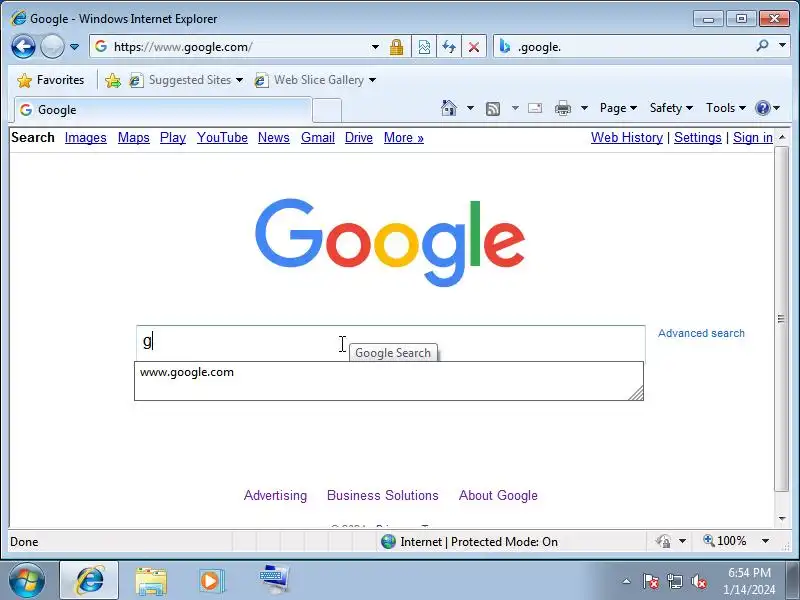Click the security lock icon
Viewport: 800px width, 600px height.
396,47
